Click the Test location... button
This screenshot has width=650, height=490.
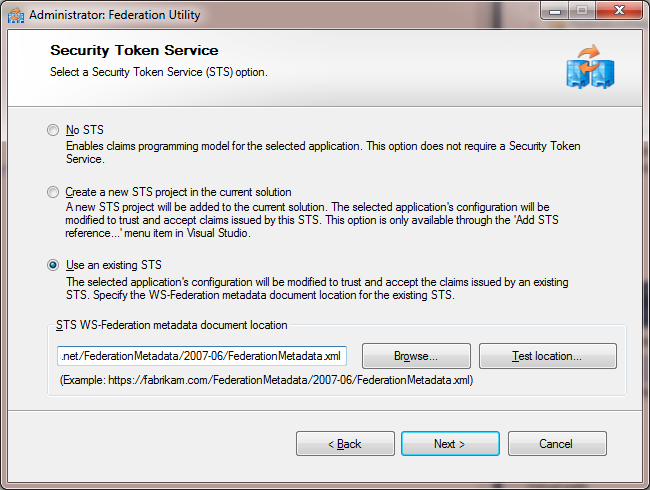(548, 356)
